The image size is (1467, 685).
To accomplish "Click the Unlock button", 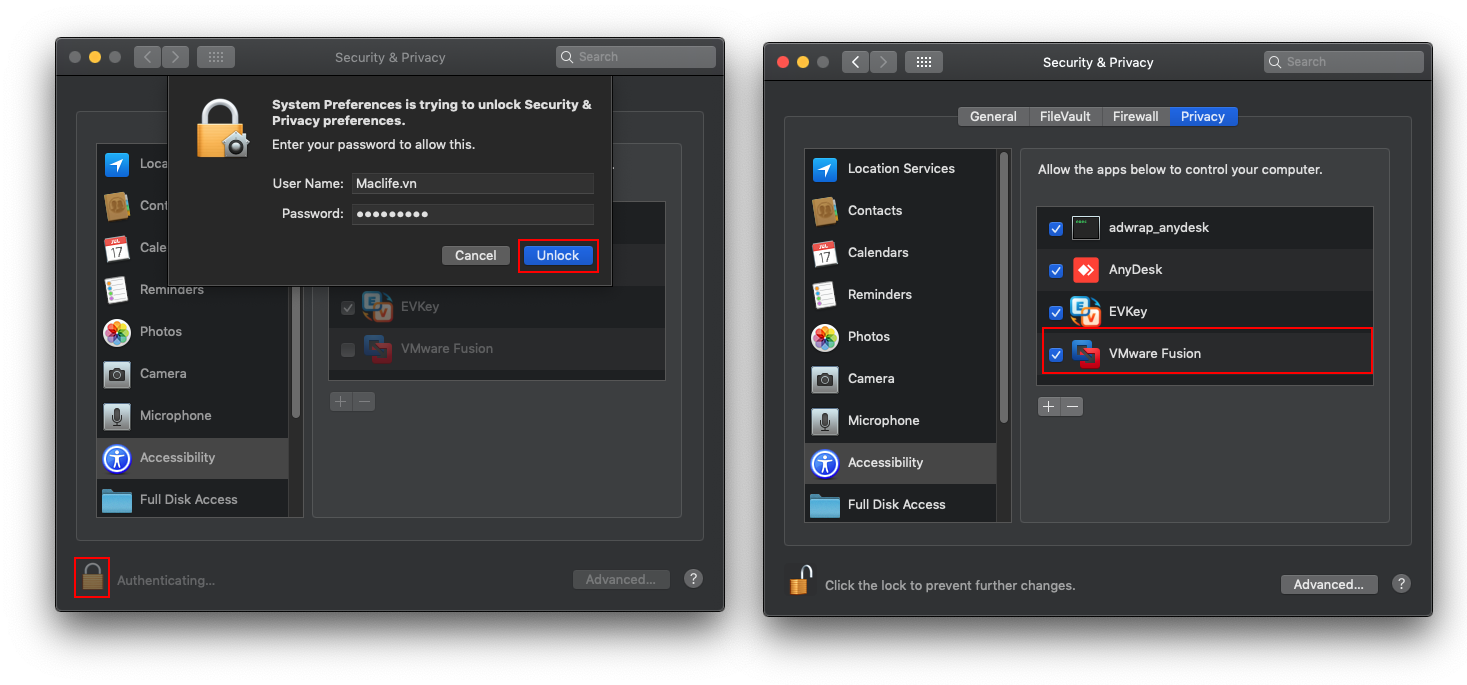I will (558, 255).
